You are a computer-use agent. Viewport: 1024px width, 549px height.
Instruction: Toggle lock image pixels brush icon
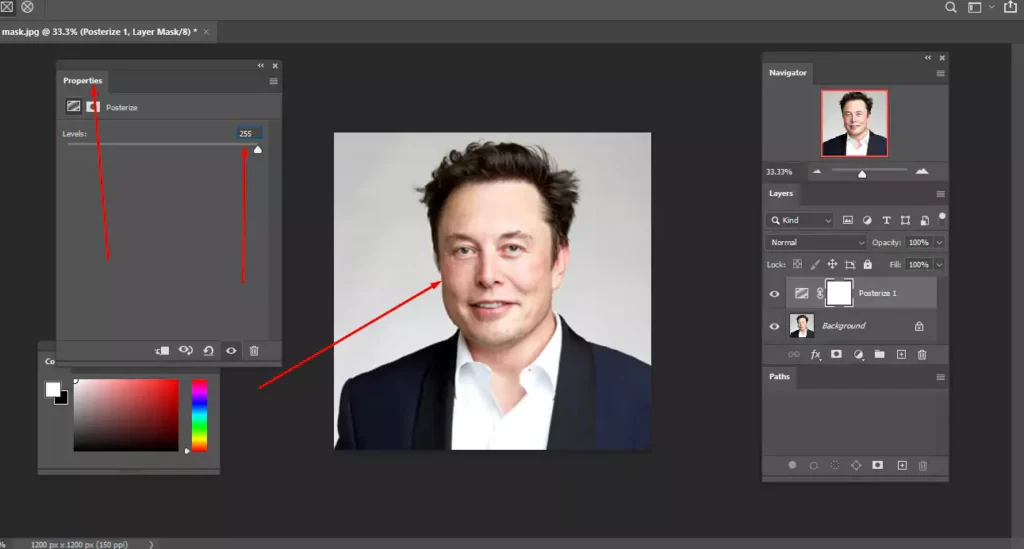(x=814, y=264)
